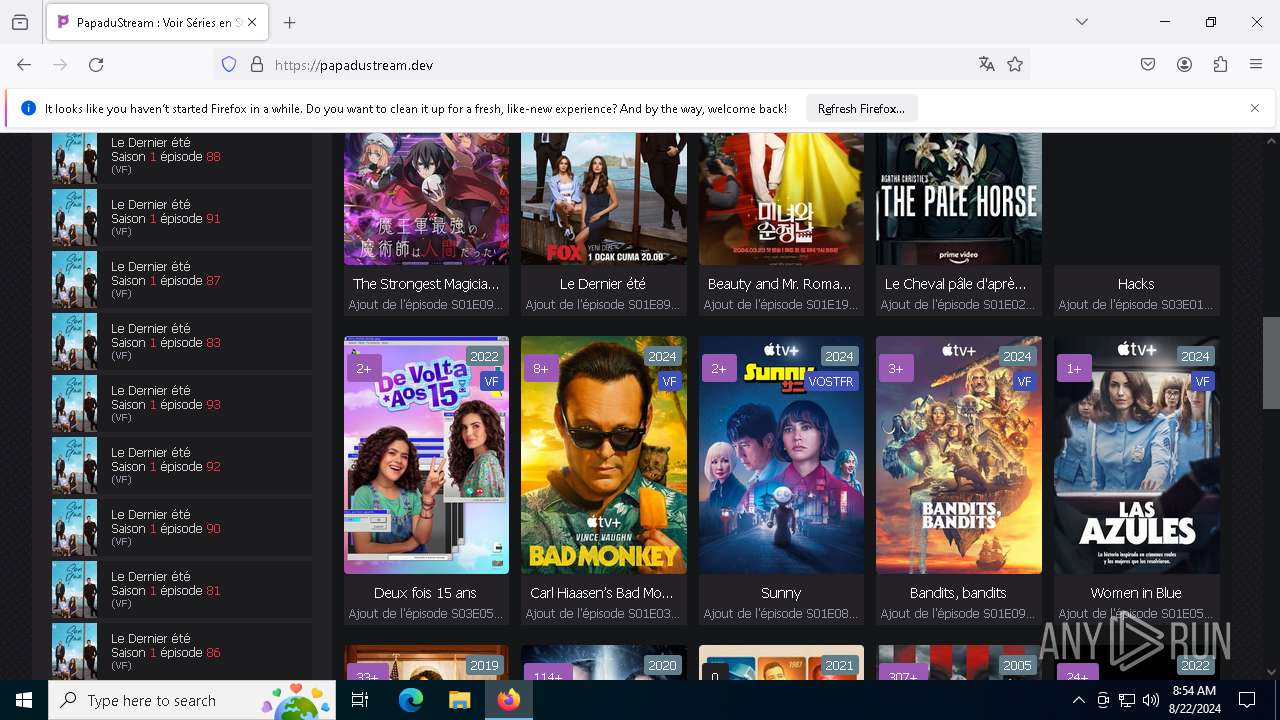1280x720 pixels.
Task: Open Le Dernier été series poster
Action: 604,198
